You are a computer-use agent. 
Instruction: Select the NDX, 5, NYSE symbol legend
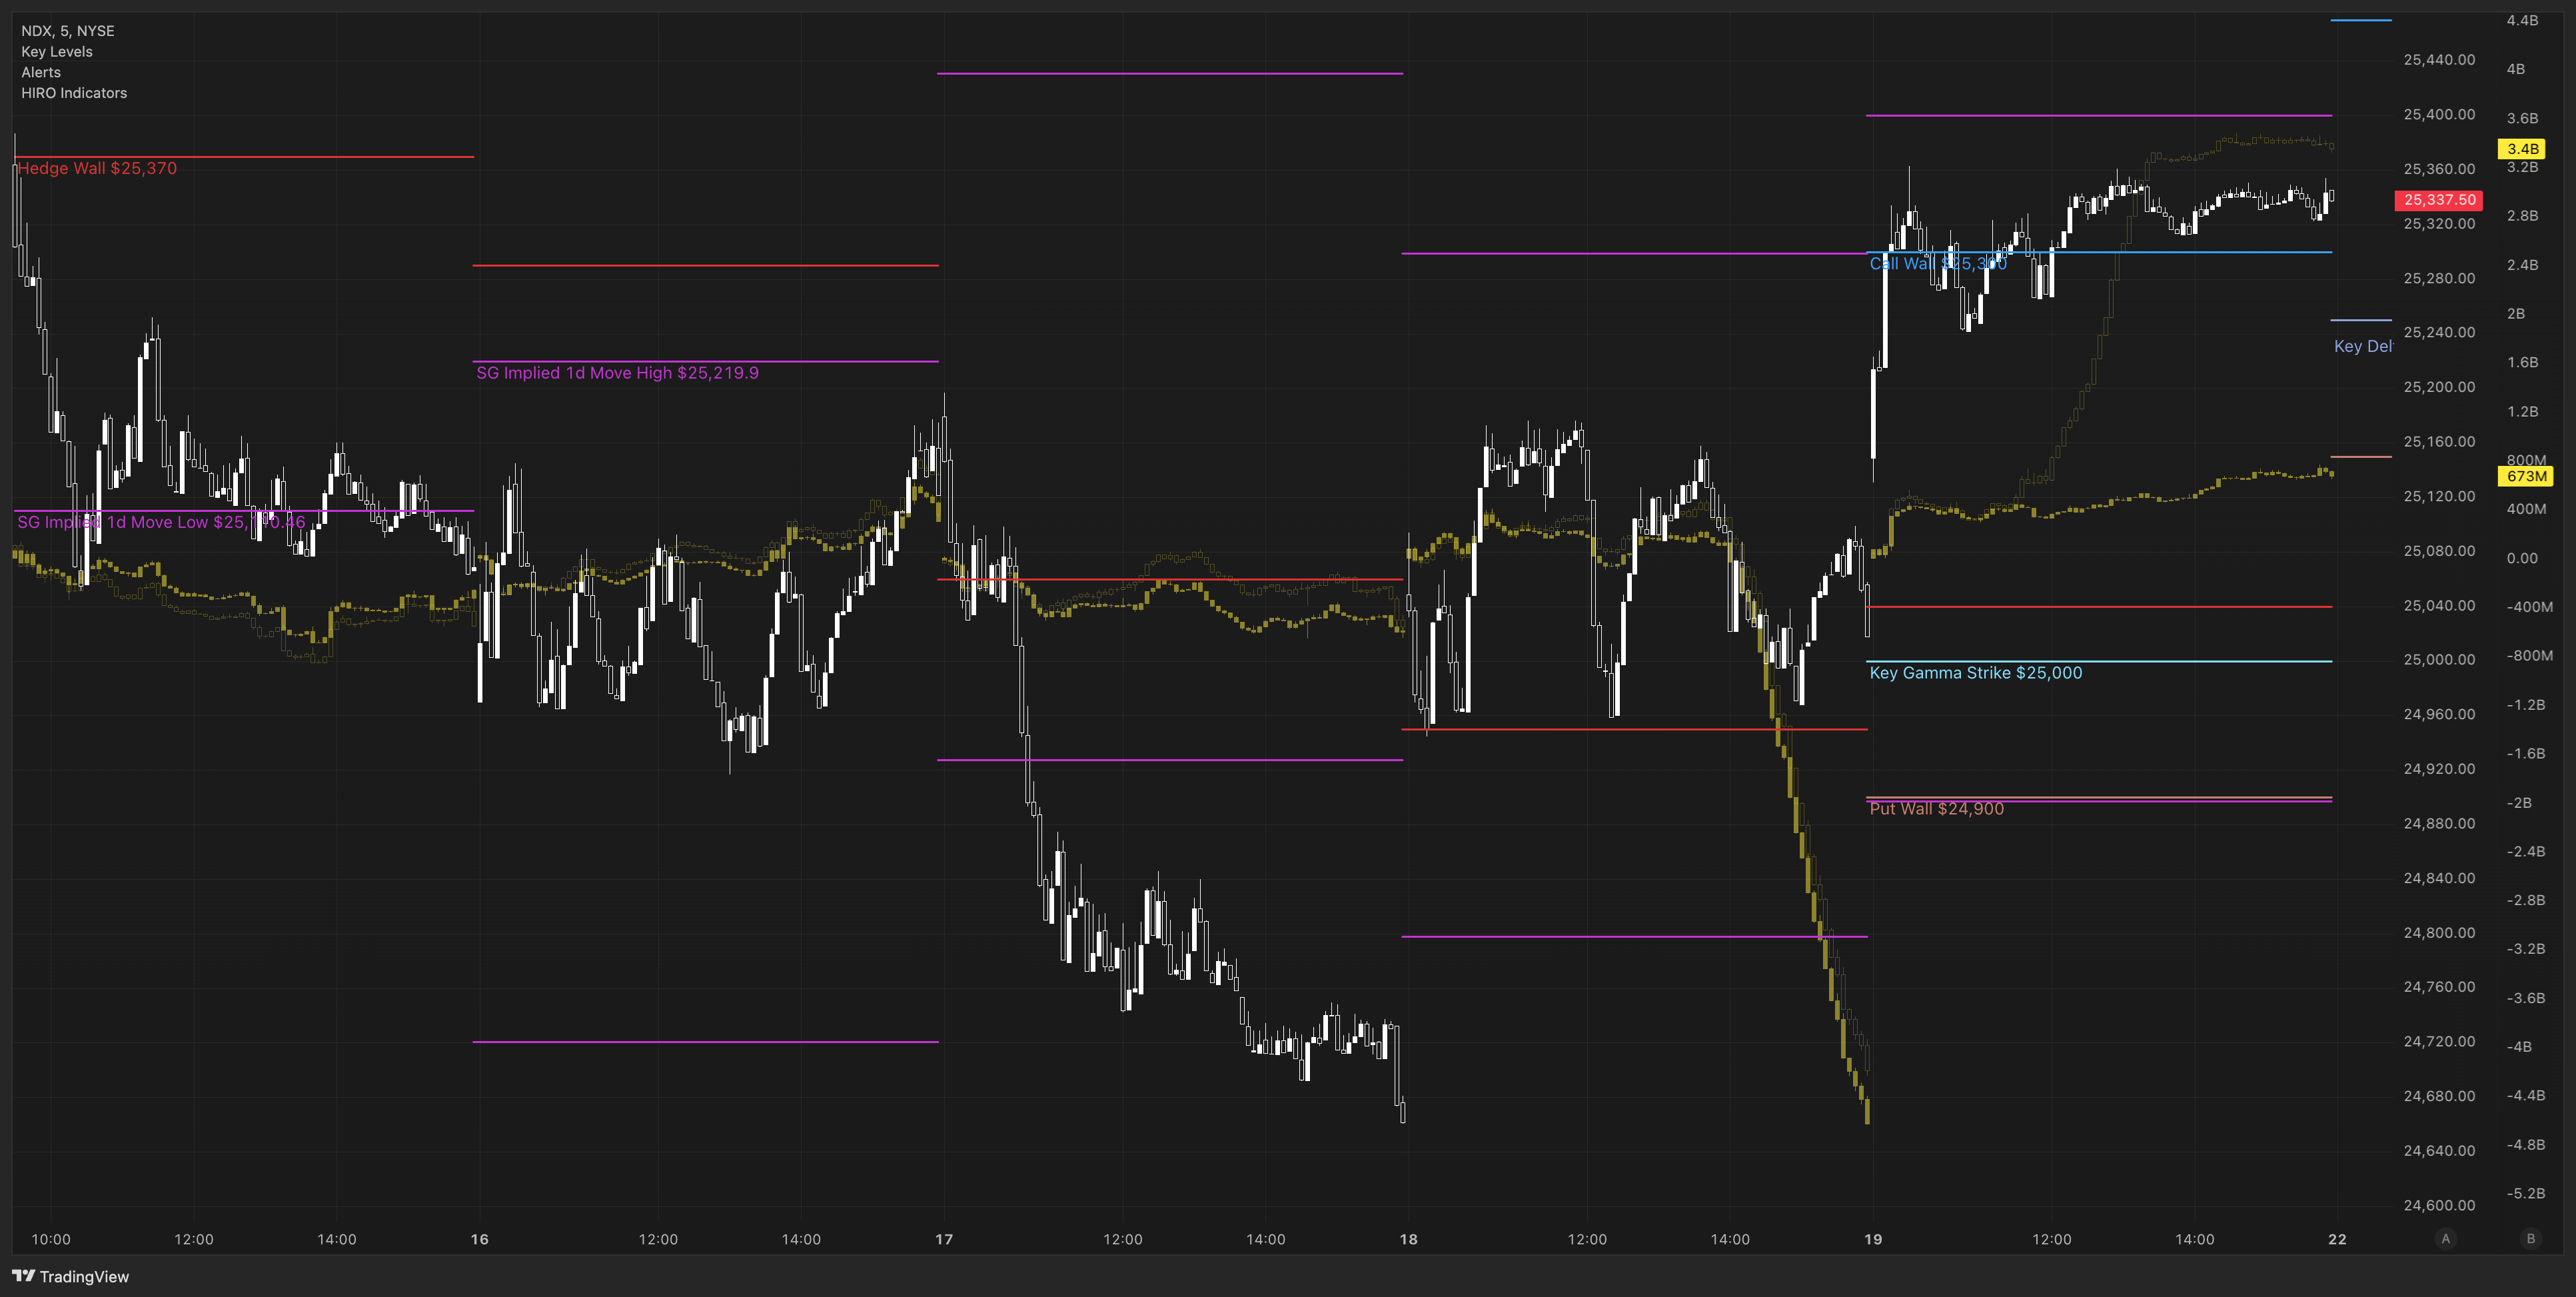68,31
